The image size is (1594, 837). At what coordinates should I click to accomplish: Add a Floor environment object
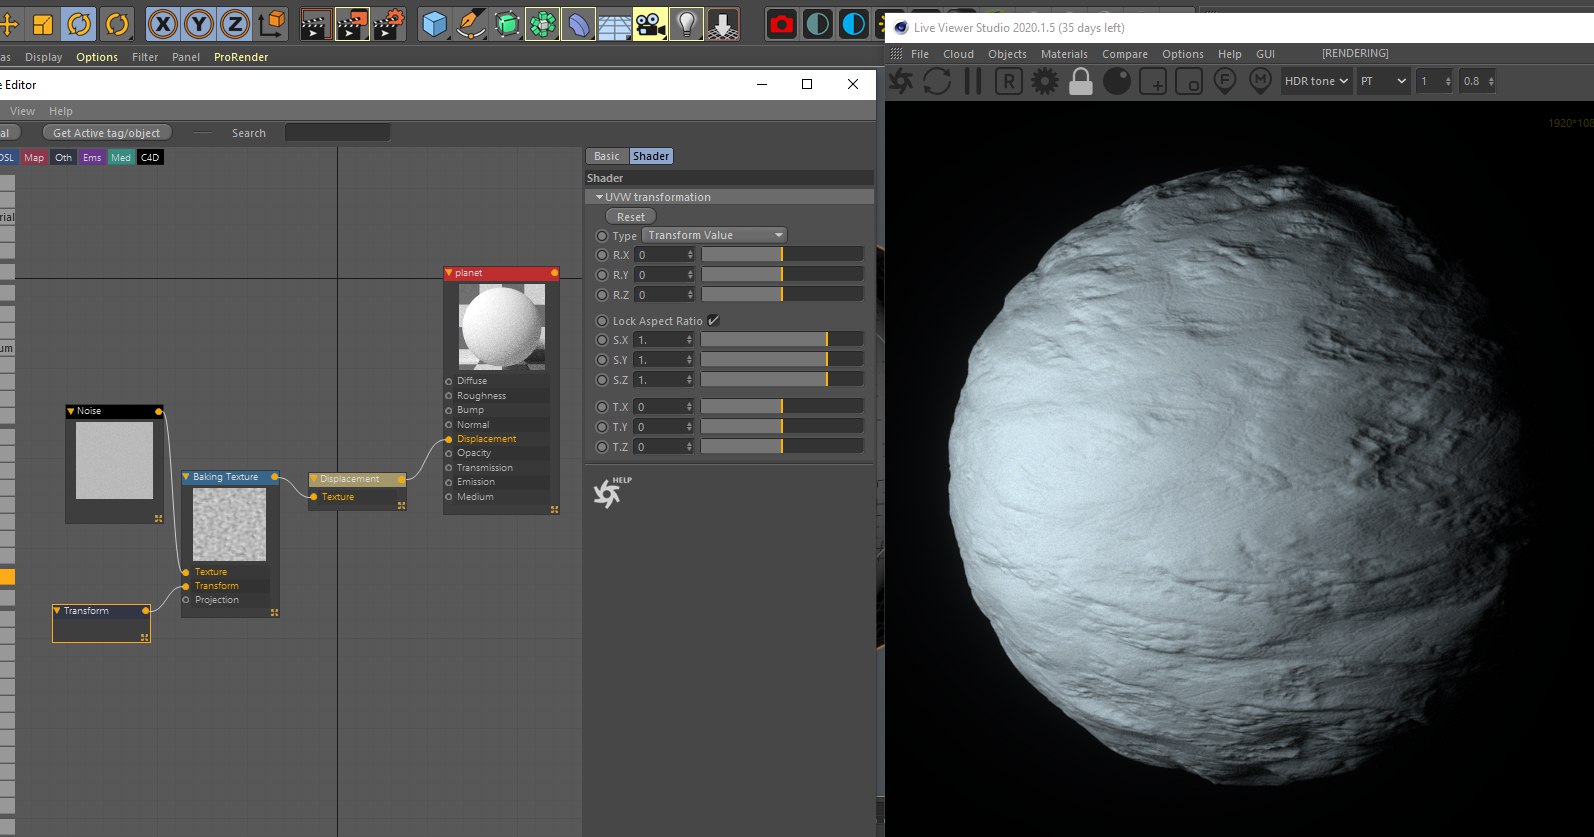click(x=614, y=23)
